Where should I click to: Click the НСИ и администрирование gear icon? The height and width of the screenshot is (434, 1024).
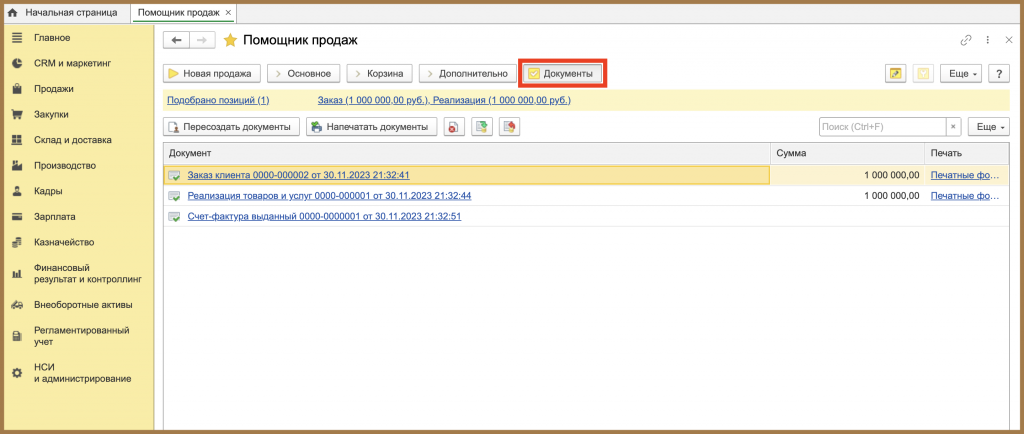pyautogui.click(x=18, y=373)
